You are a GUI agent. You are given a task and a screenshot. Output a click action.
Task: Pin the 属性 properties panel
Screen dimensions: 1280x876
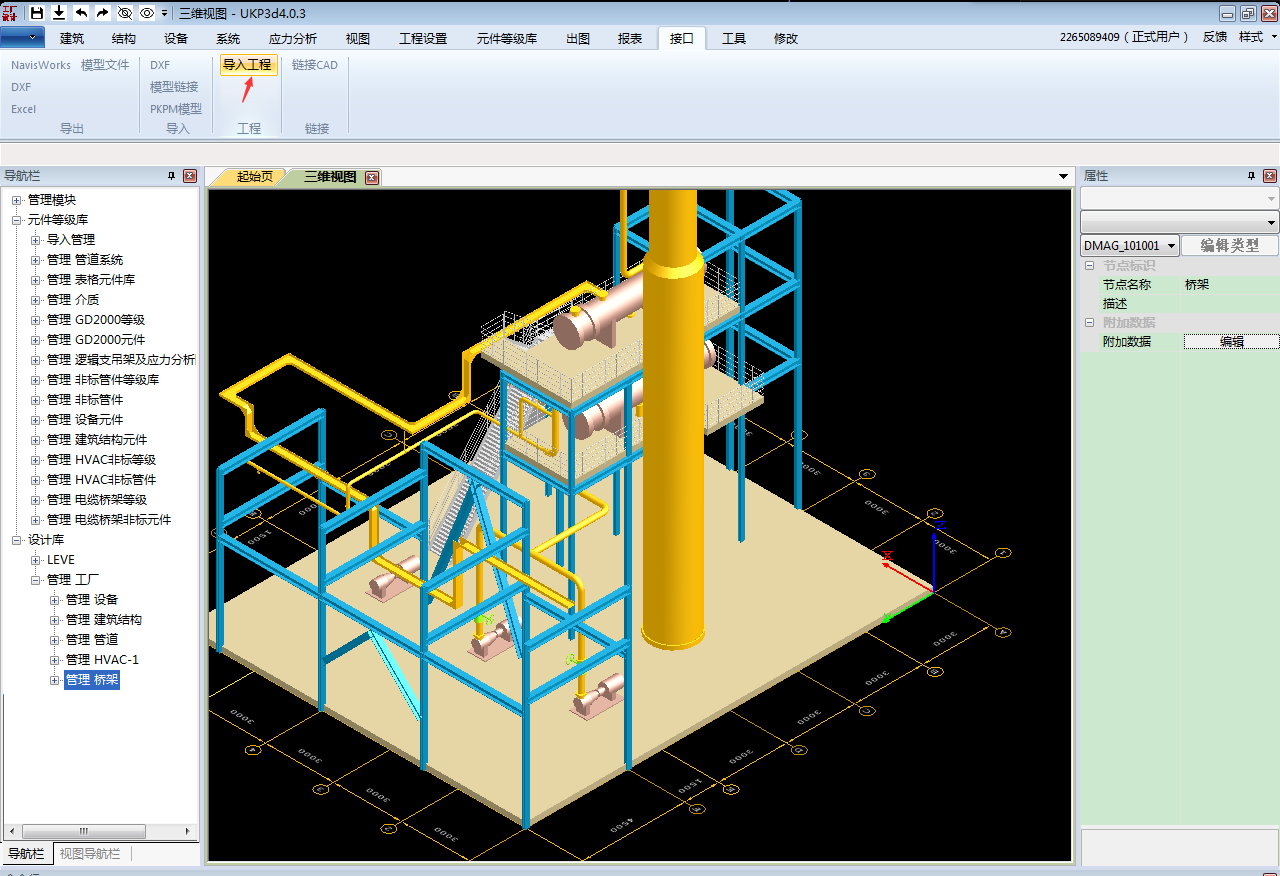click(x=1251, y=176)
